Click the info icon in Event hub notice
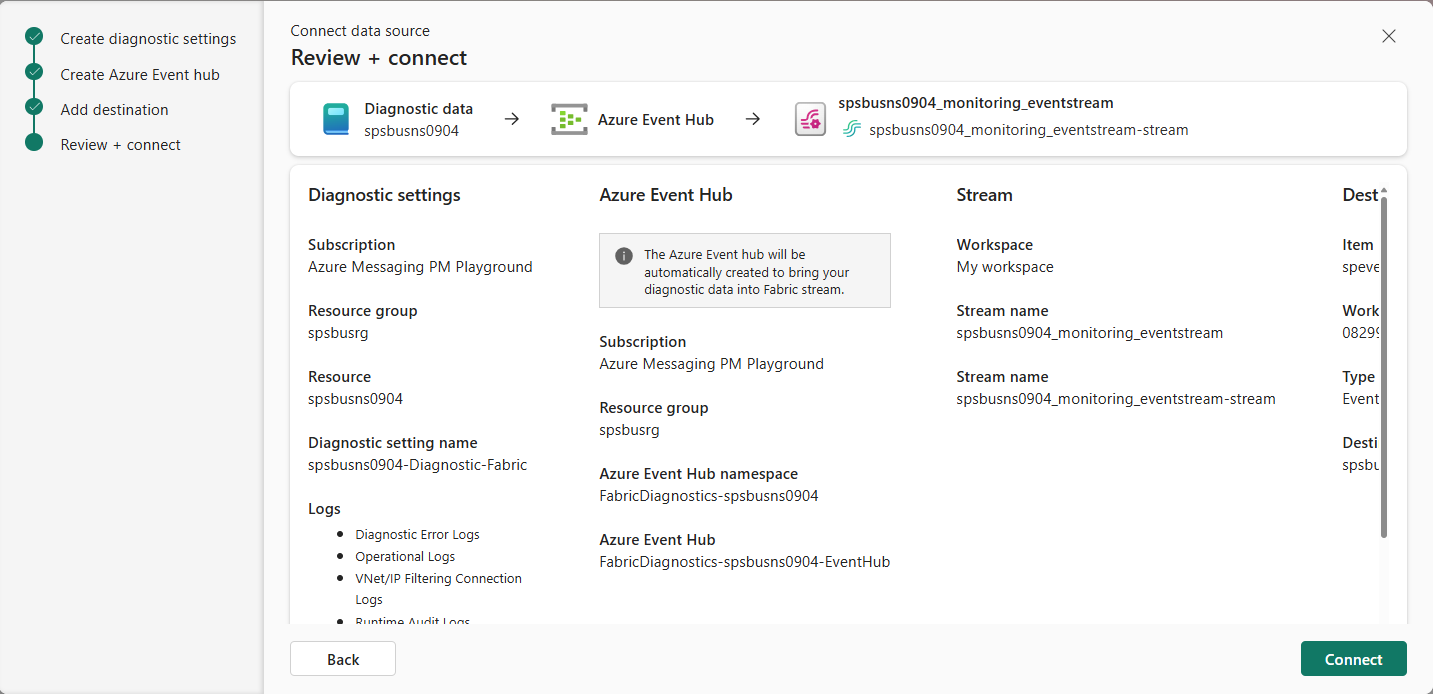1433x694 pixels. tap(623, 255)
